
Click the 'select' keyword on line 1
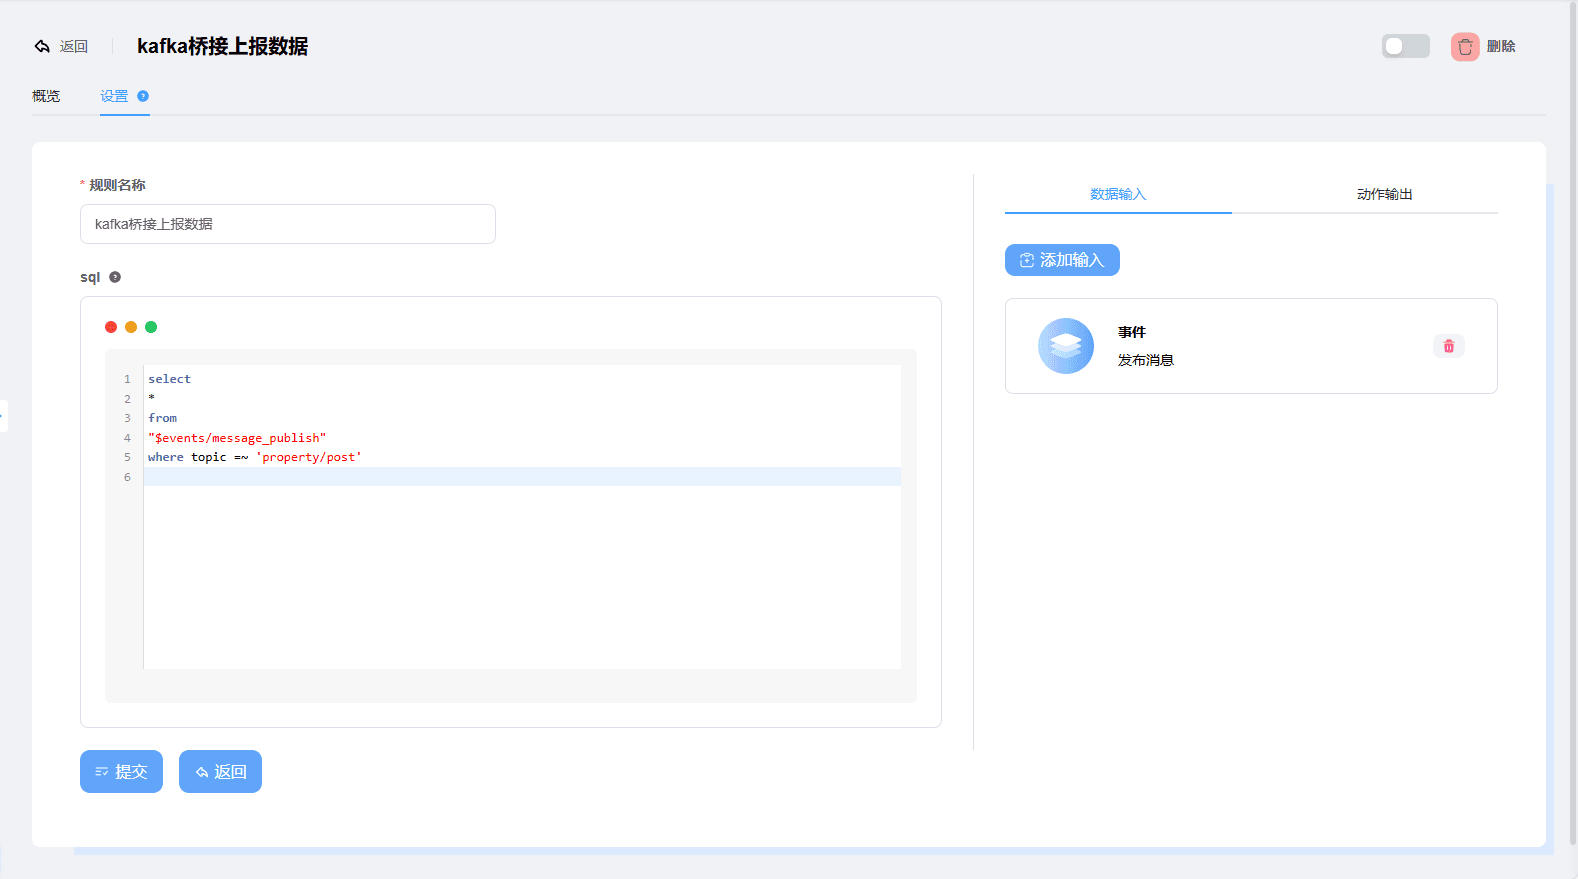[169, 379]
